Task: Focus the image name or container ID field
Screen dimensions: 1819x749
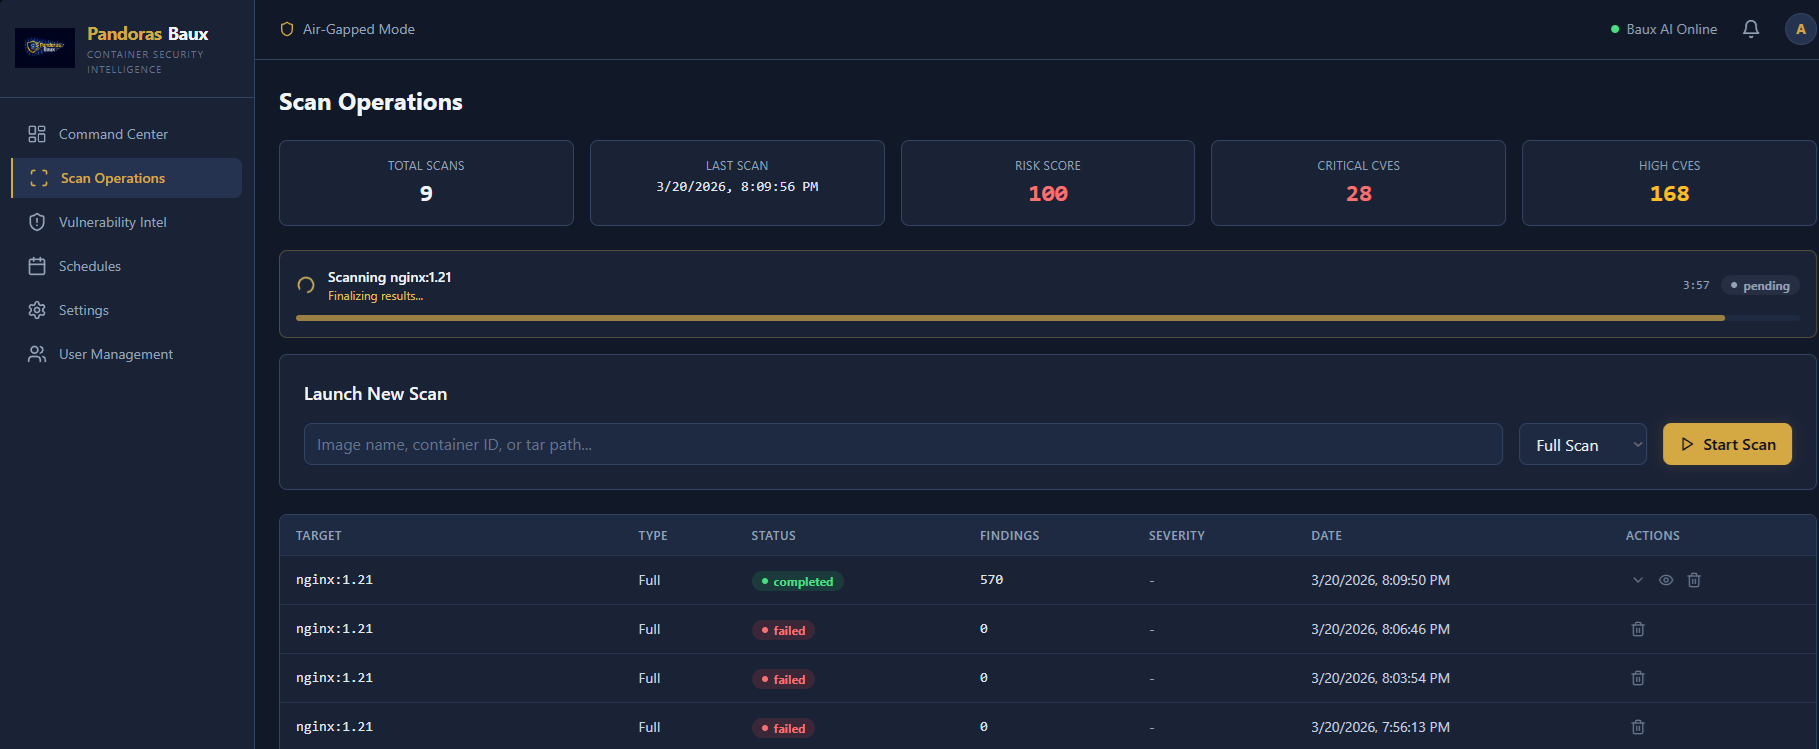Action: coord(903,444)
